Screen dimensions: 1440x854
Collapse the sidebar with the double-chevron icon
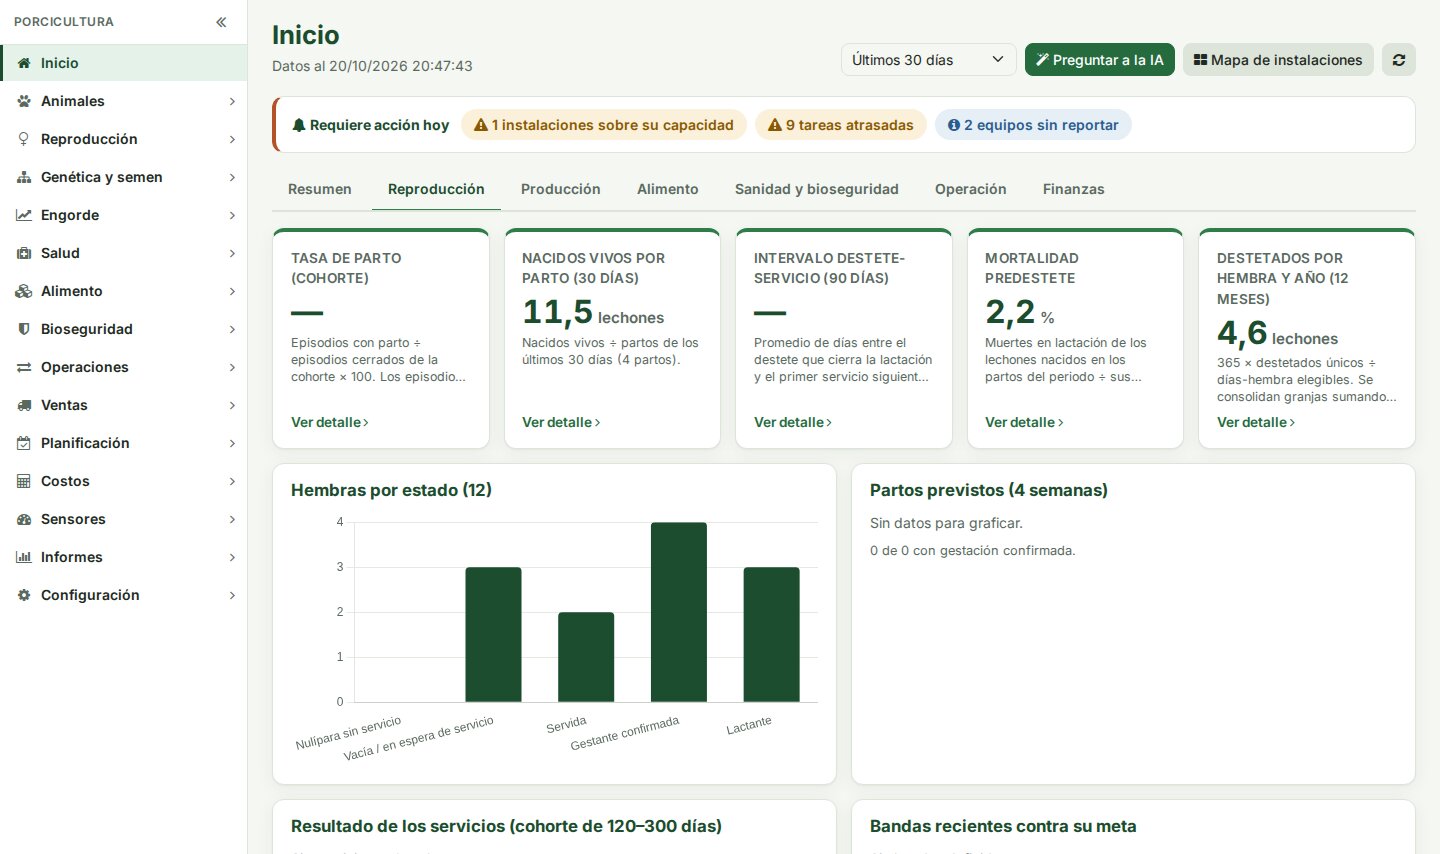pyautogui.click(x=221, y=22)
